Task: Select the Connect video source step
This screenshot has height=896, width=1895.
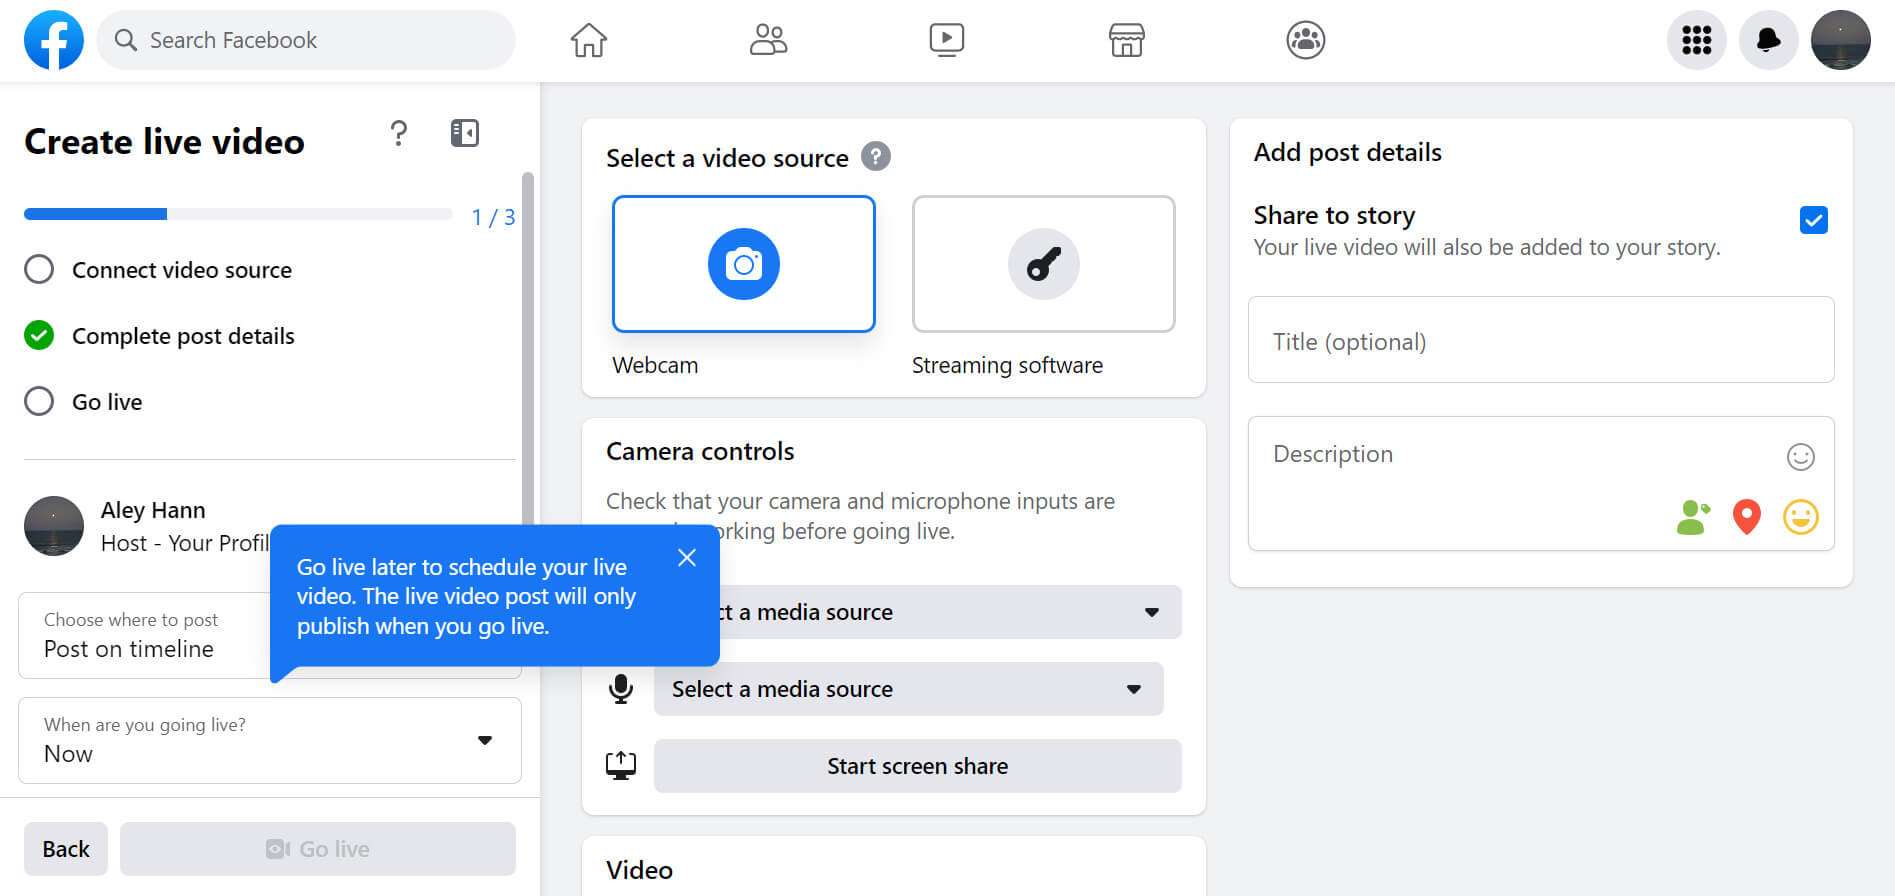Action: click(x=158, y=270)
